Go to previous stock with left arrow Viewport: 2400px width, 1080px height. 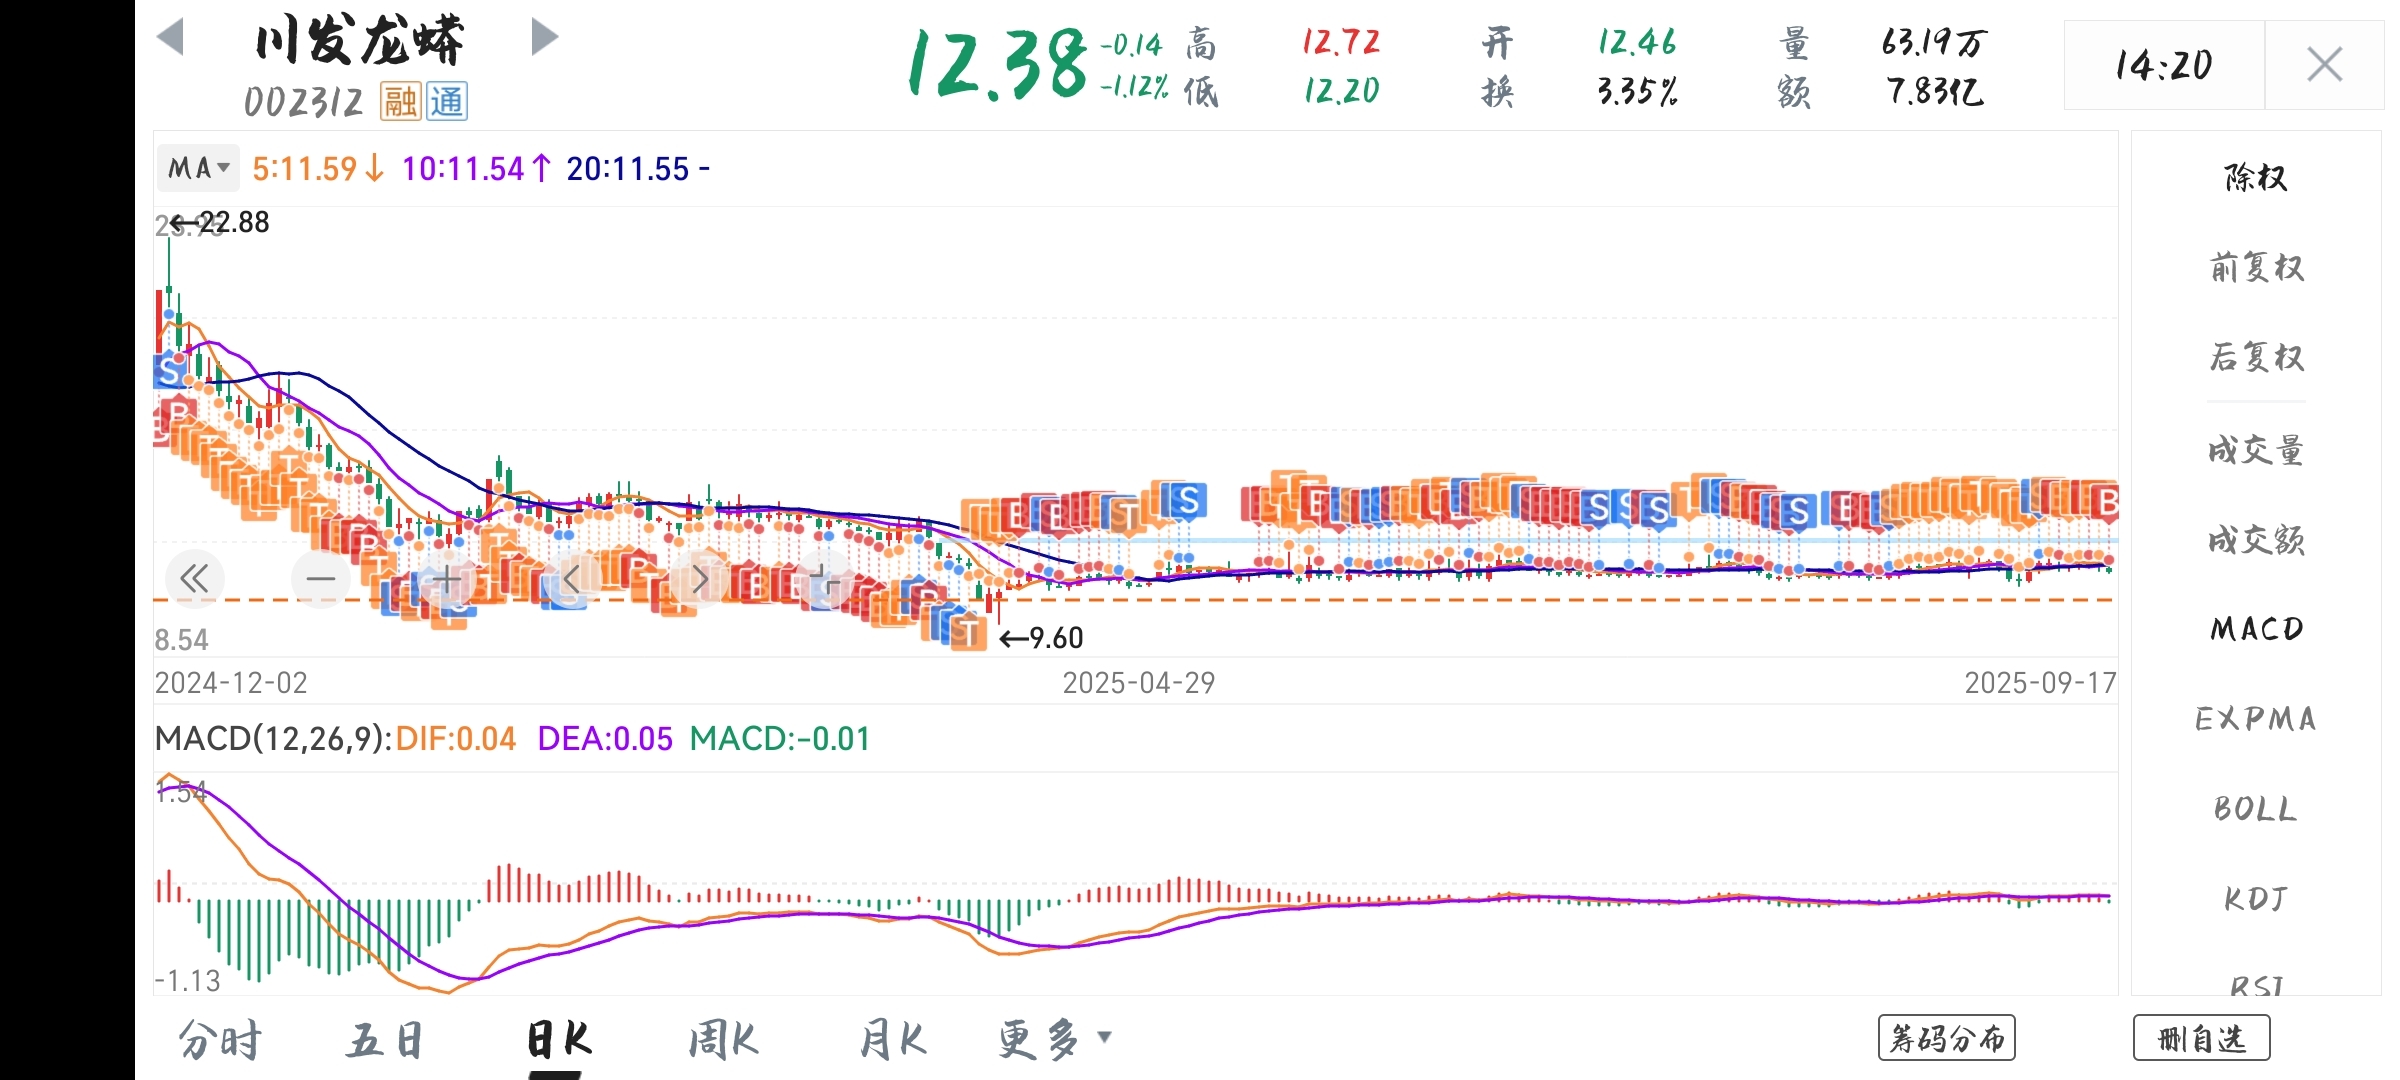coord(171,38)
